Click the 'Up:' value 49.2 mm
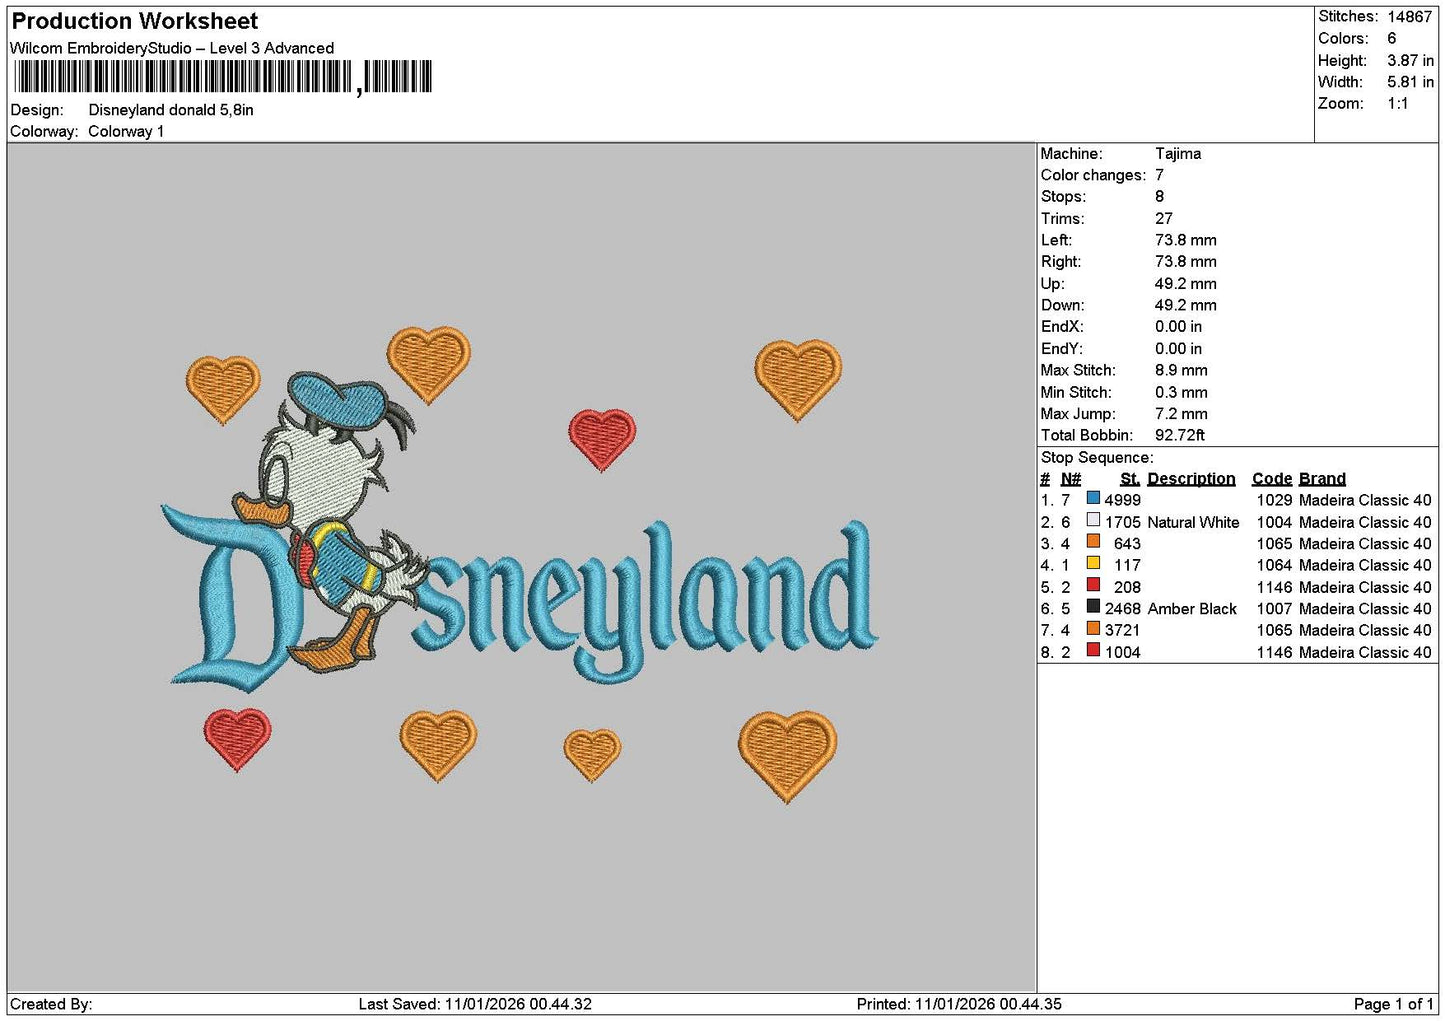The width and height of the screenshot is (1445, 1021). pos(1186,283)
